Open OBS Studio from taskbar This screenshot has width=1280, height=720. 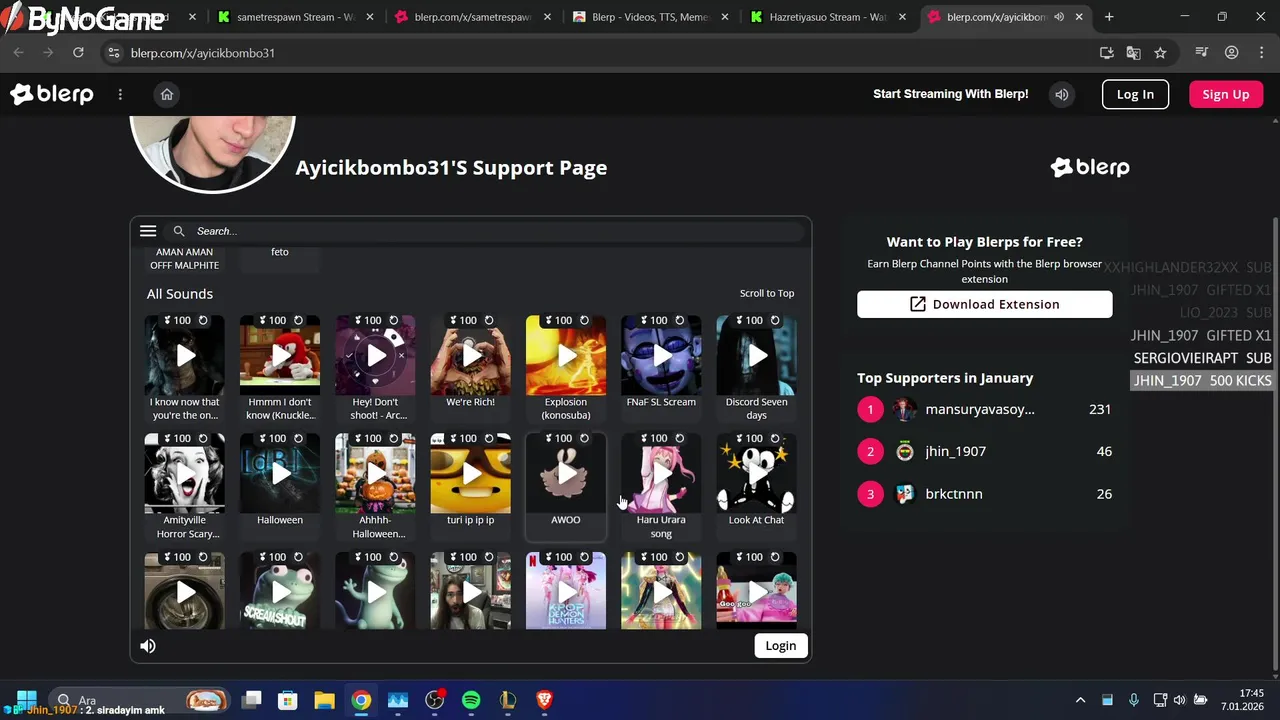point(435,700)
